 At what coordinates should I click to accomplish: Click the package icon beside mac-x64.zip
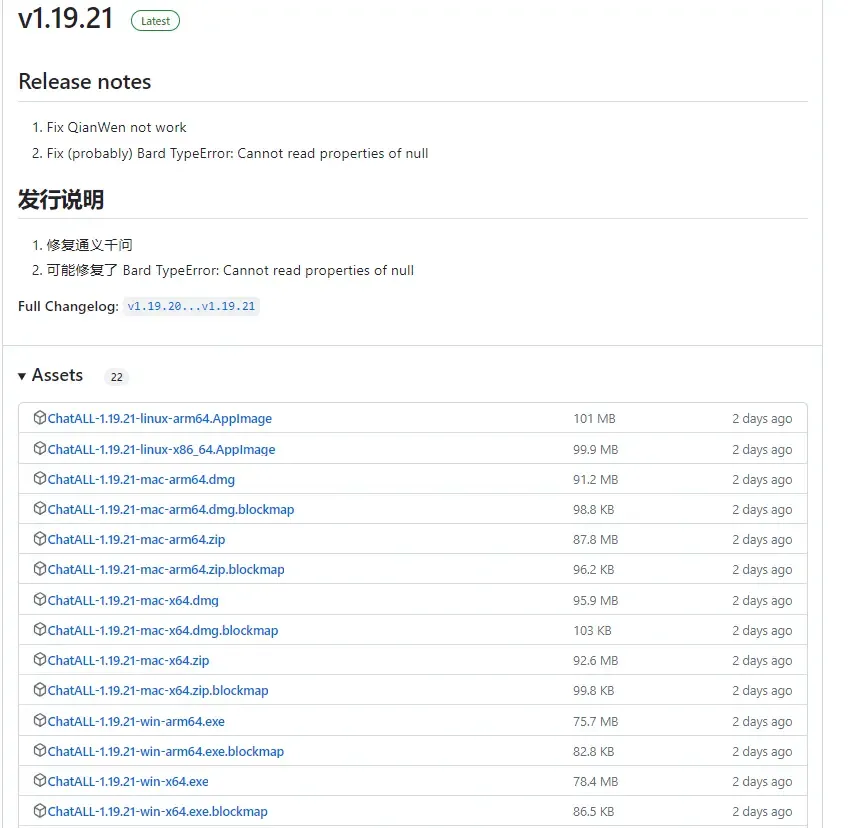39,659
